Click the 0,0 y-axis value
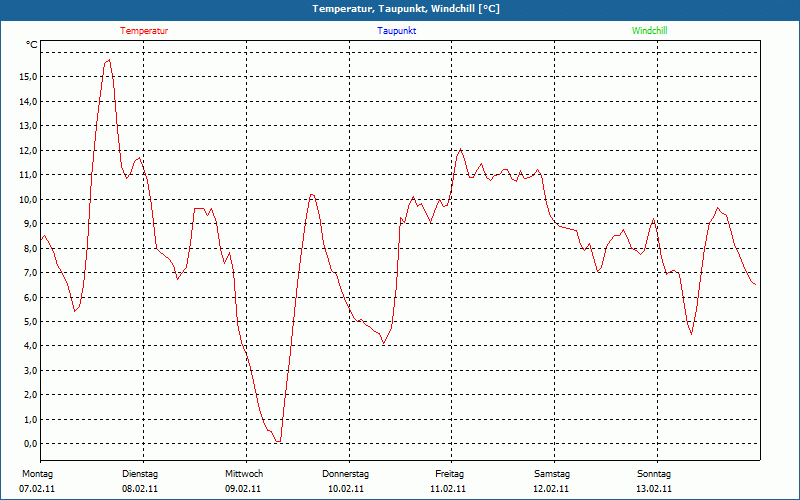 coord(30,443)
